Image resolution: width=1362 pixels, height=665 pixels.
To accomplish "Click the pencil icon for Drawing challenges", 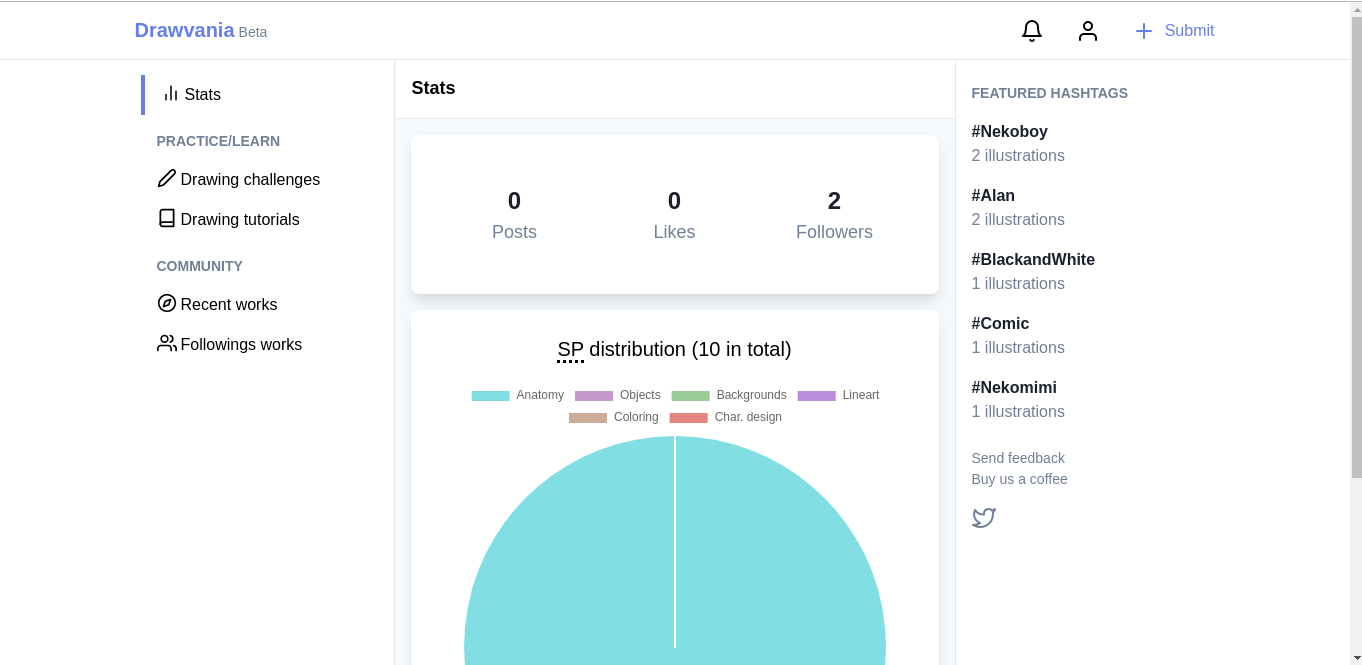I will (x=167, y=178).
